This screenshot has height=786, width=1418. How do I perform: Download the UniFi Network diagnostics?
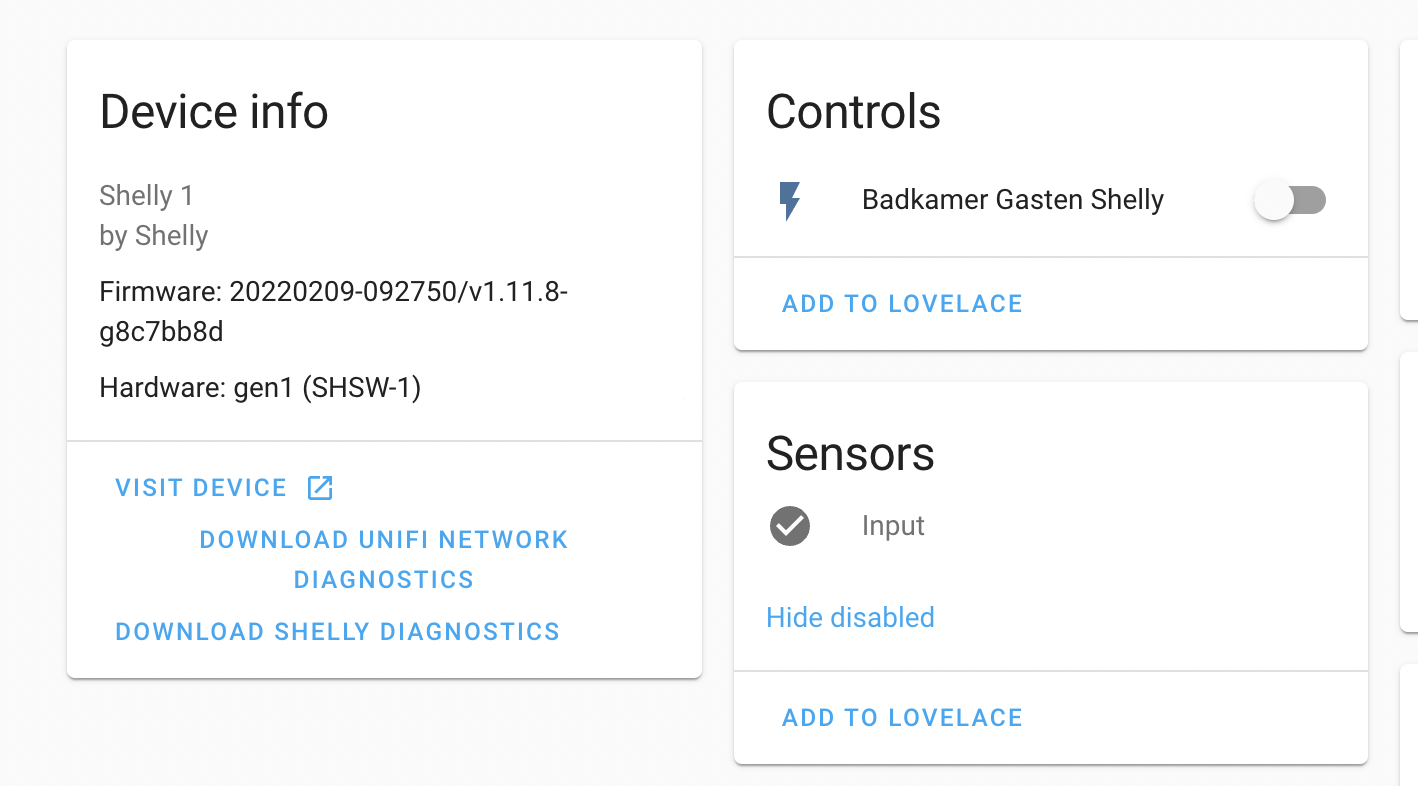(x=384, y=558)
